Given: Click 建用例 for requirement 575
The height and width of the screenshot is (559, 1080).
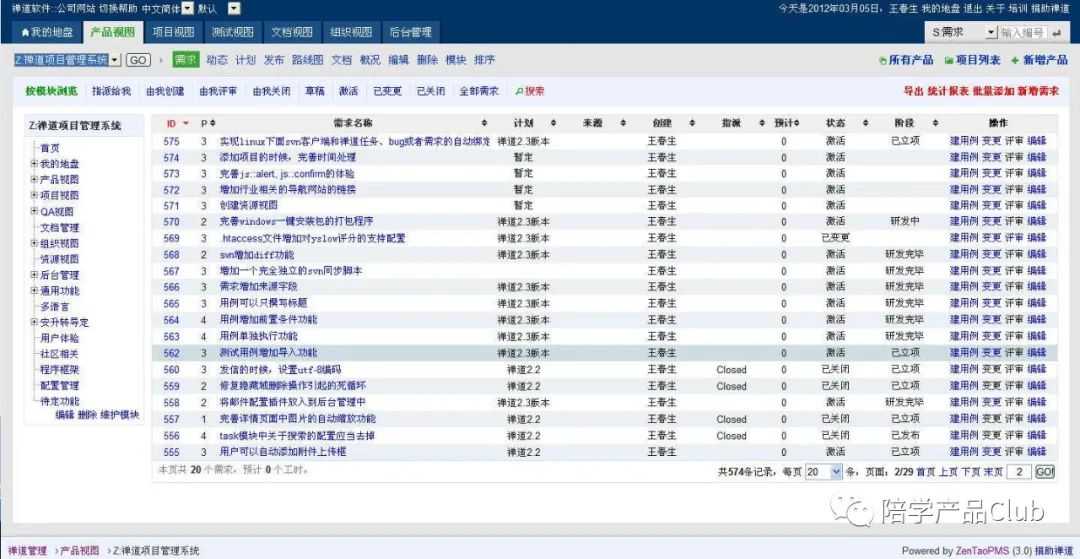Looking at the screenshot, I should pyautogui.click(x=963, y=140).
